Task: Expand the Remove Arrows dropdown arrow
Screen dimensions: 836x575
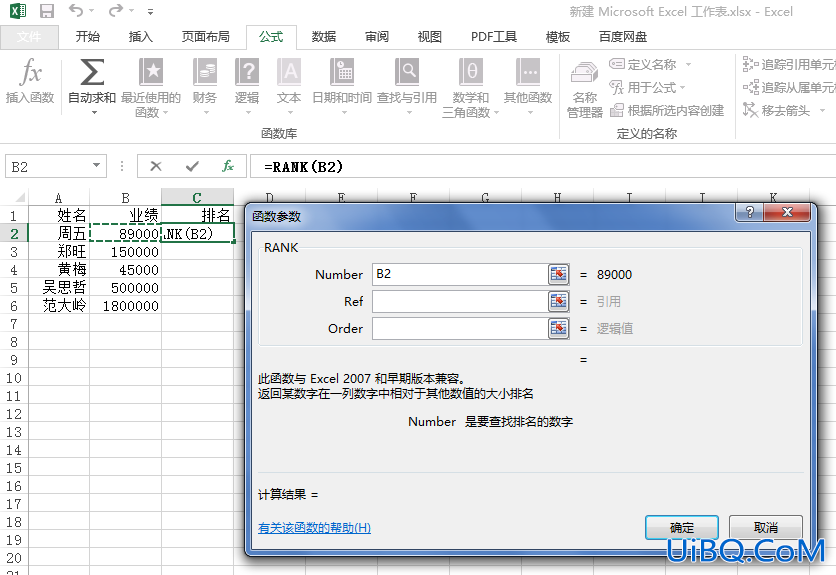Action: (x=822, y=110)
